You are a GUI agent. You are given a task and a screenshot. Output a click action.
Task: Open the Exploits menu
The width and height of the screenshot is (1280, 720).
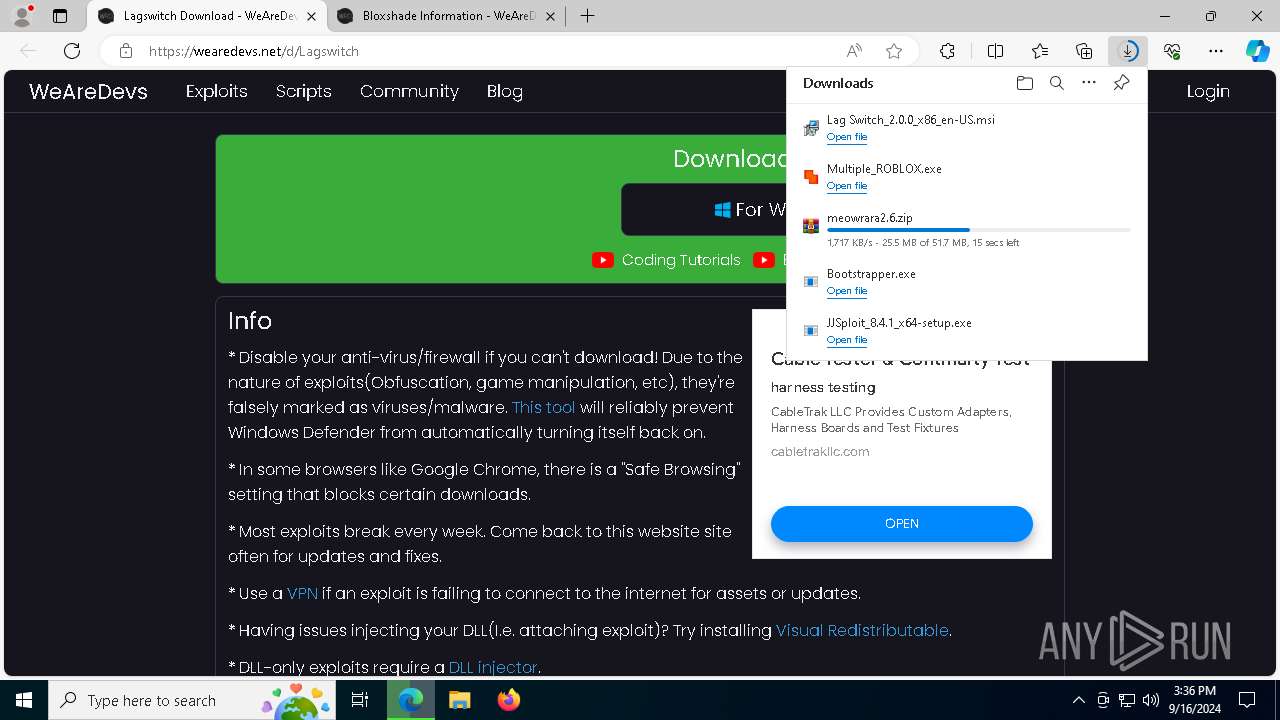coord(217,91)
